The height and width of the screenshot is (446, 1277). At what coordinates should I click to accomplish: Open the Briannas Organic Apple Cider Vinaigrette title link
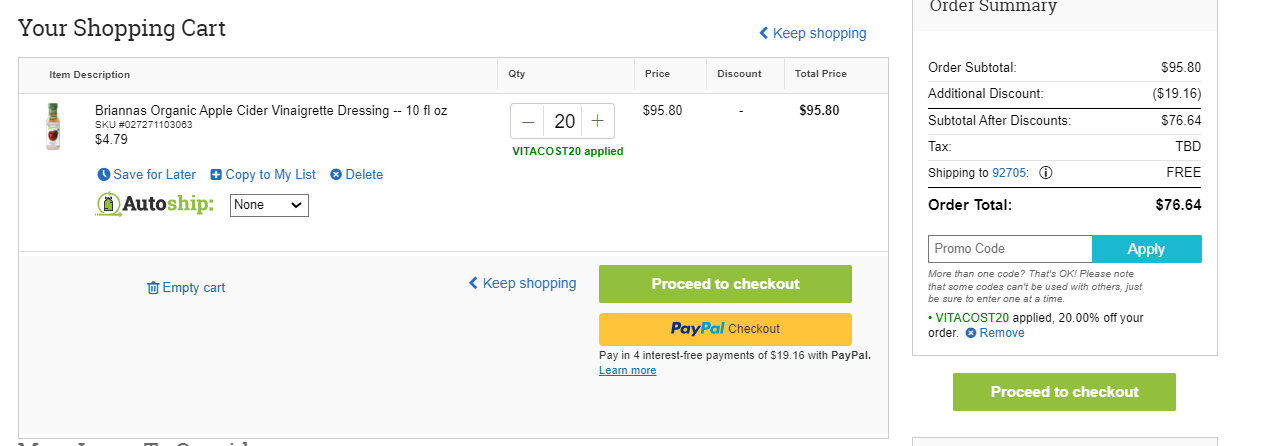point(271,111)
